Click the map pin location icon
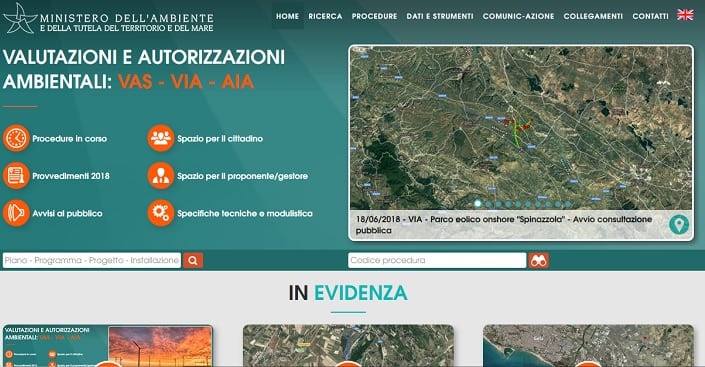The height and width of the screenshot is (367, 705). coord(679,224)
